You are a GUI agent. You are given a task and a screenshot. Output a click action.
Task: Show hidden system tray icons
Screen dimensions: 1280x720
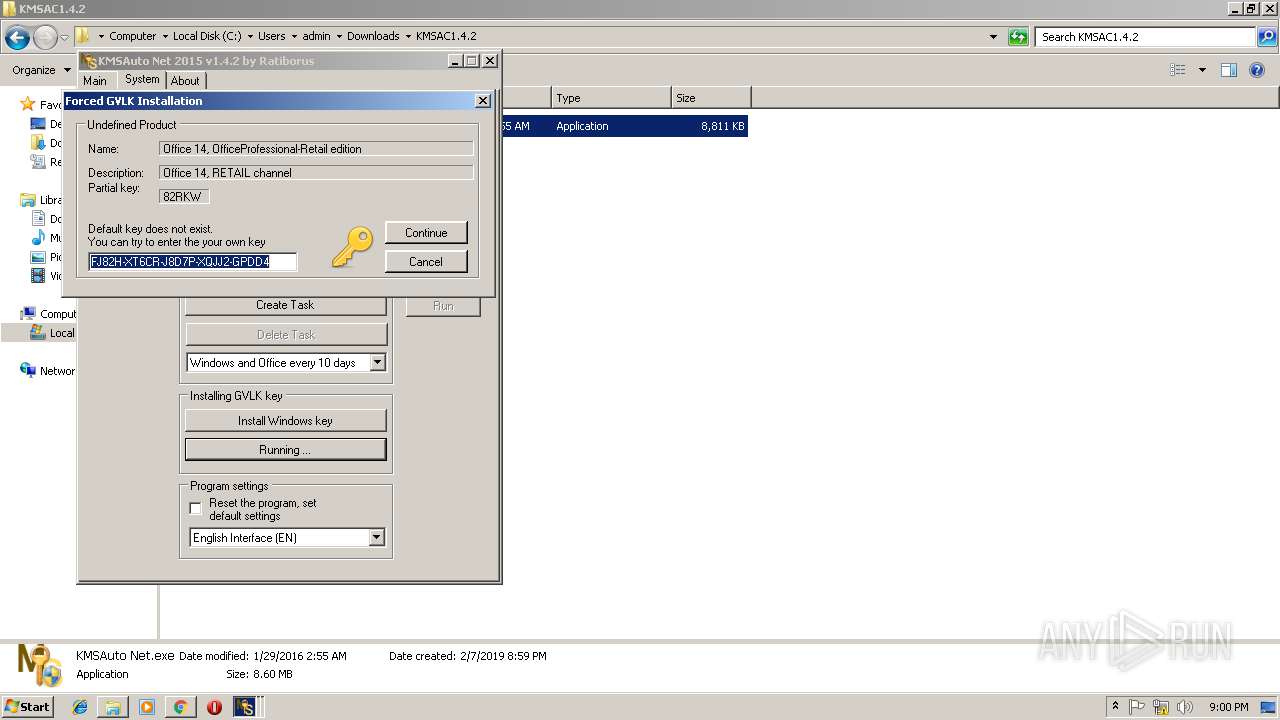[x=1115, y=706]
